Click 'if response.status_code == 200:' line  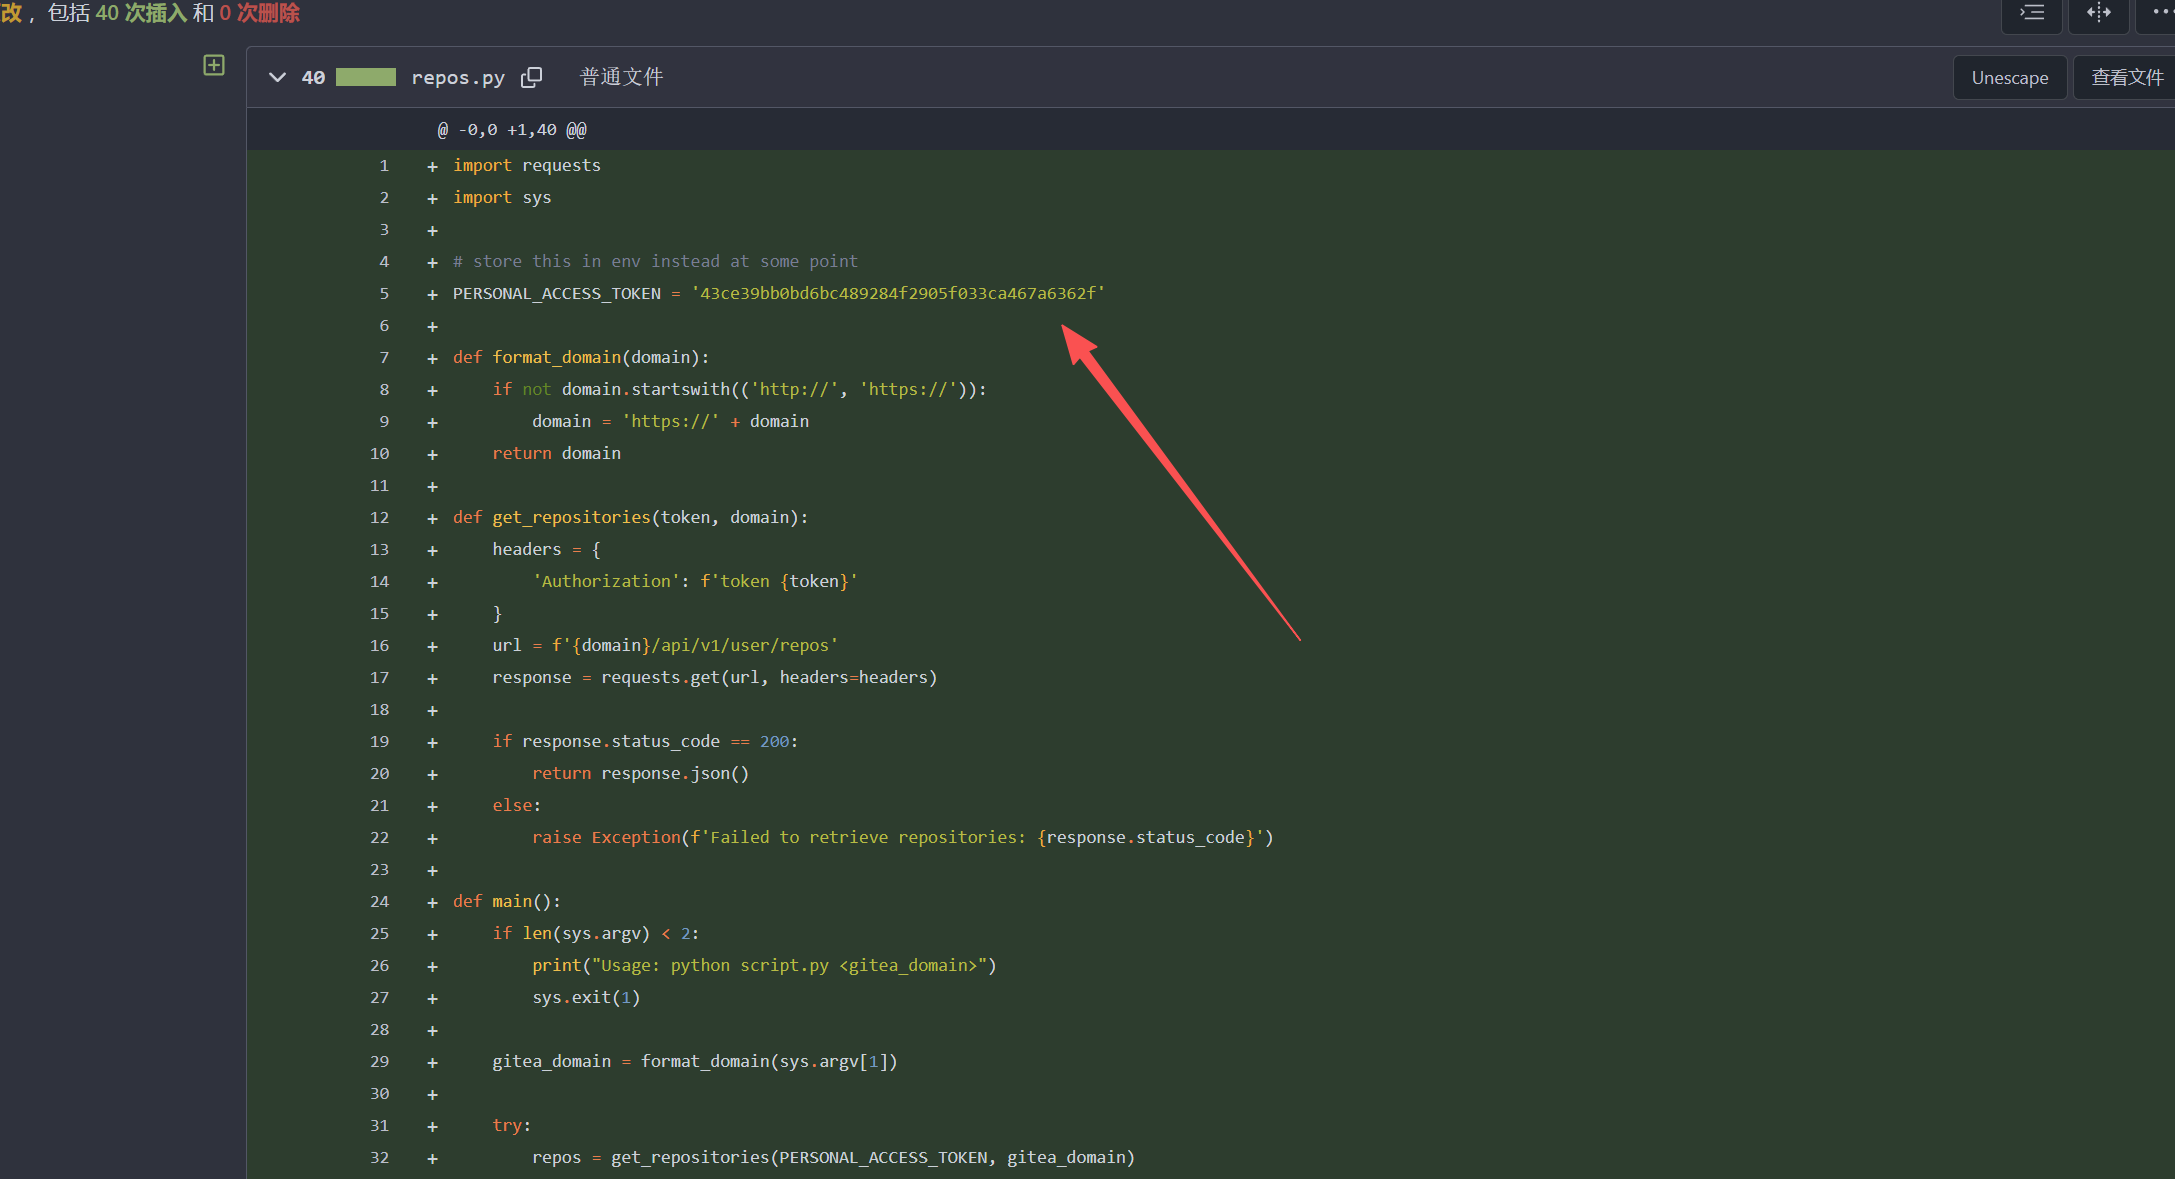tap(645, 741)
